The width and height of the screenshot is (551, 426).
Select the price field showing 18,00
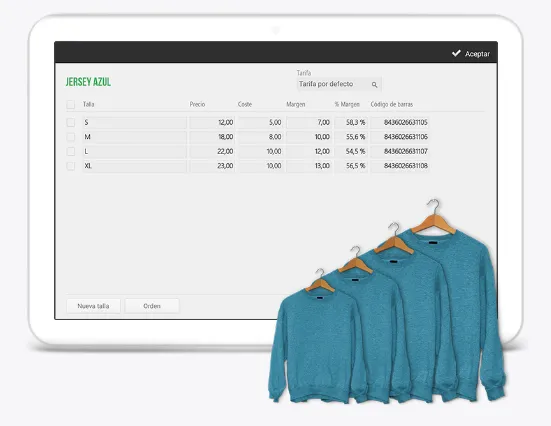pyautogui.click(x=212, y=137)
